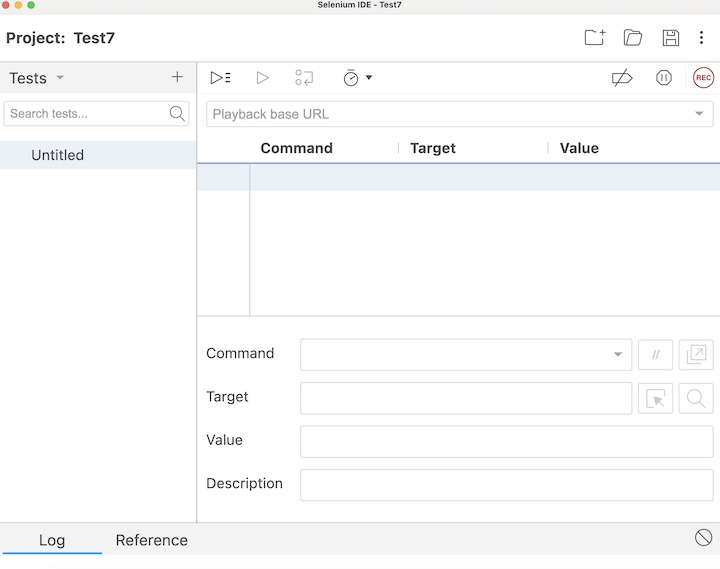Open the test execution speed timer

(352, 78)
